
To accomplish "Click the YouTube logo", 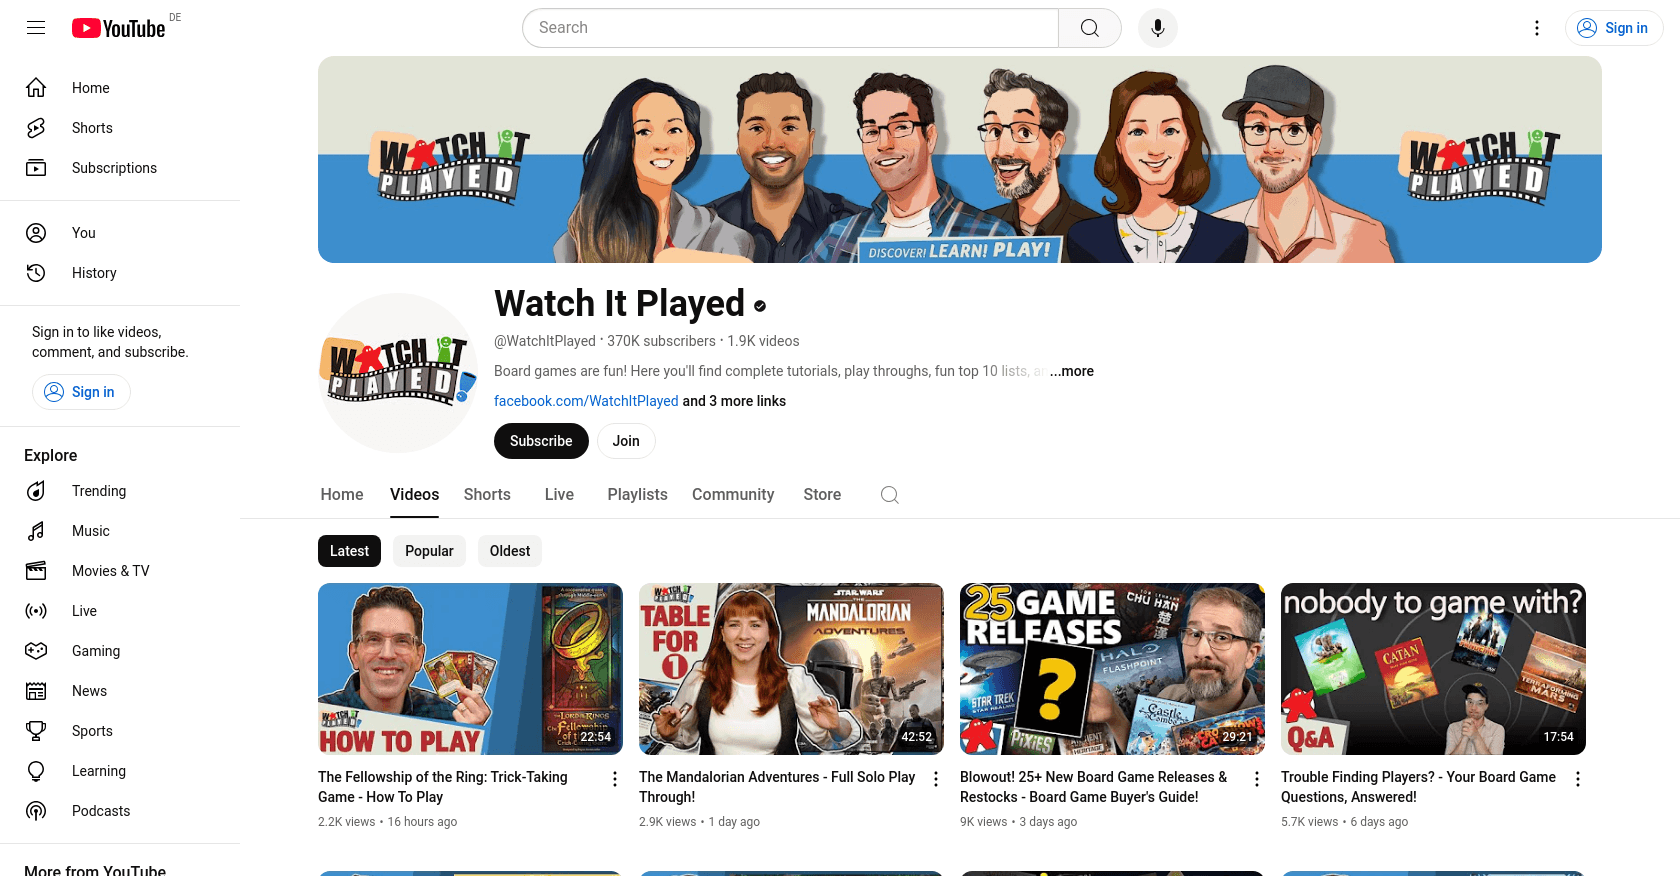I will (x=119, y=28).
